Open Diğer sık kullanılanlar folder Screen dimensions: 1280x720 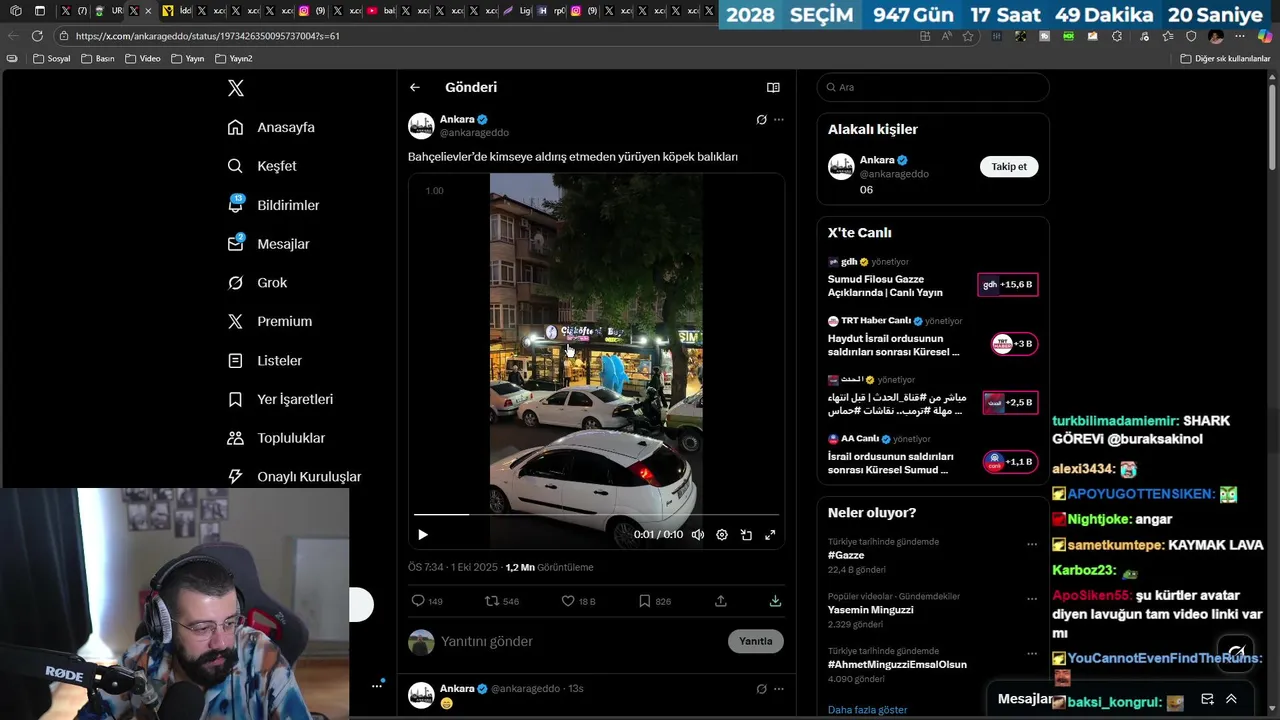point(1225,59)
